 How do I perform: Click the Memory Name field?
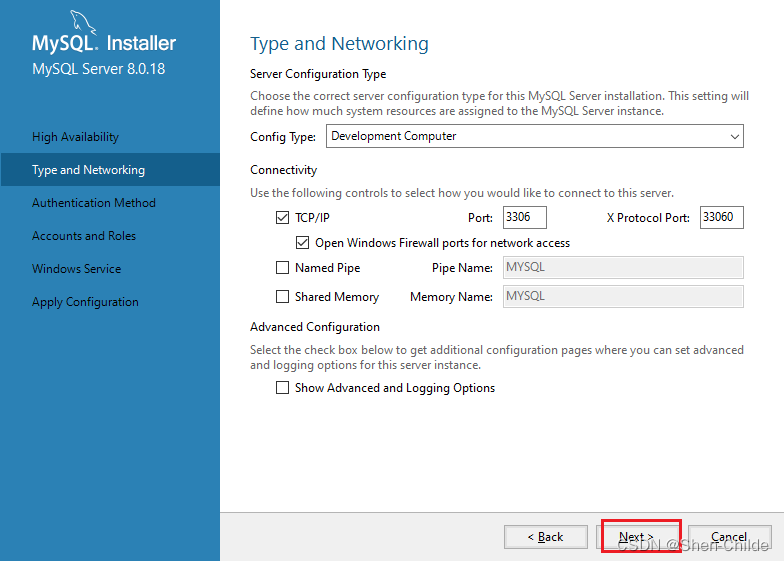pyautogui.click(x=623, y=296)
